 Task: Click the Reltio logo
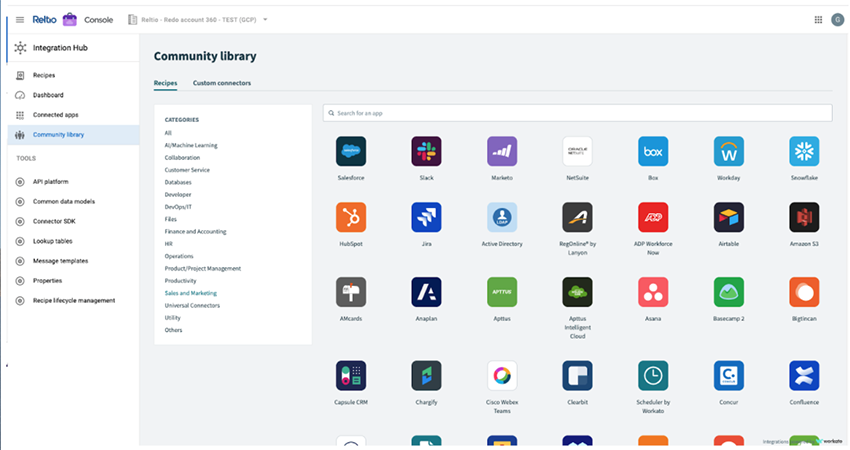[x=44, y=20]
